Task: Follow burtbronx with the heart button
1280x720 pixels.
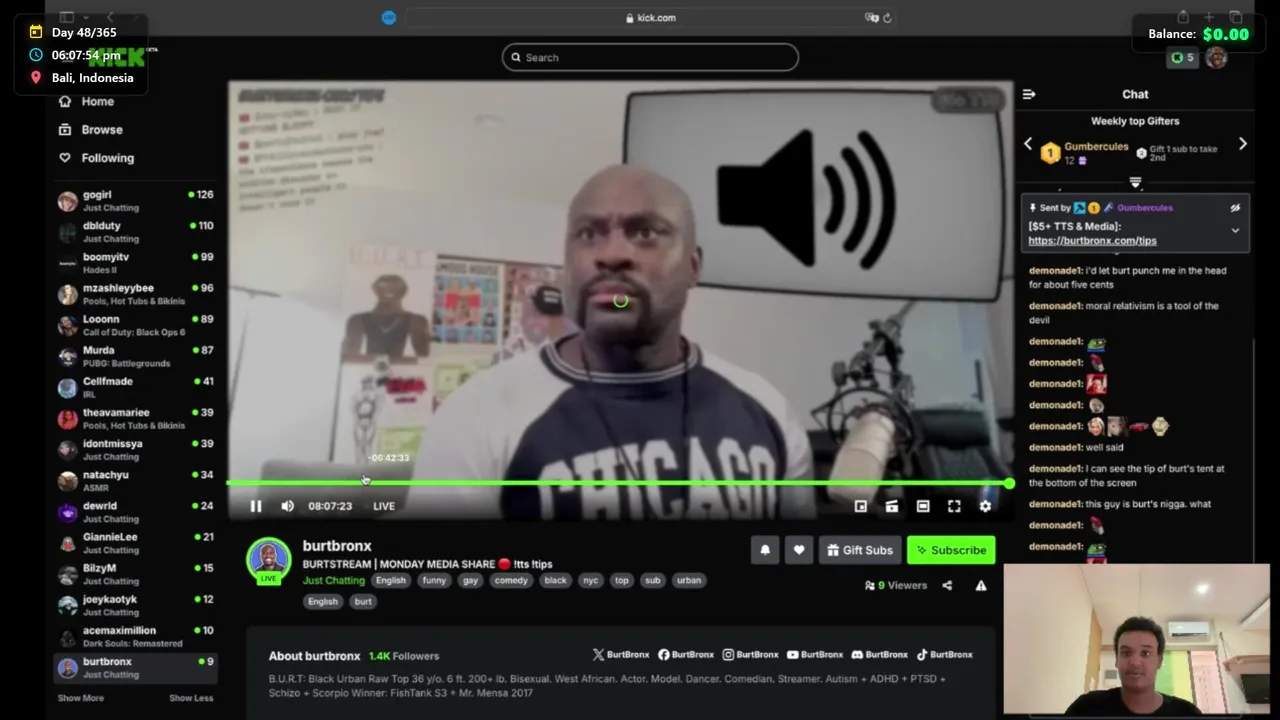Action: [799, 550]
